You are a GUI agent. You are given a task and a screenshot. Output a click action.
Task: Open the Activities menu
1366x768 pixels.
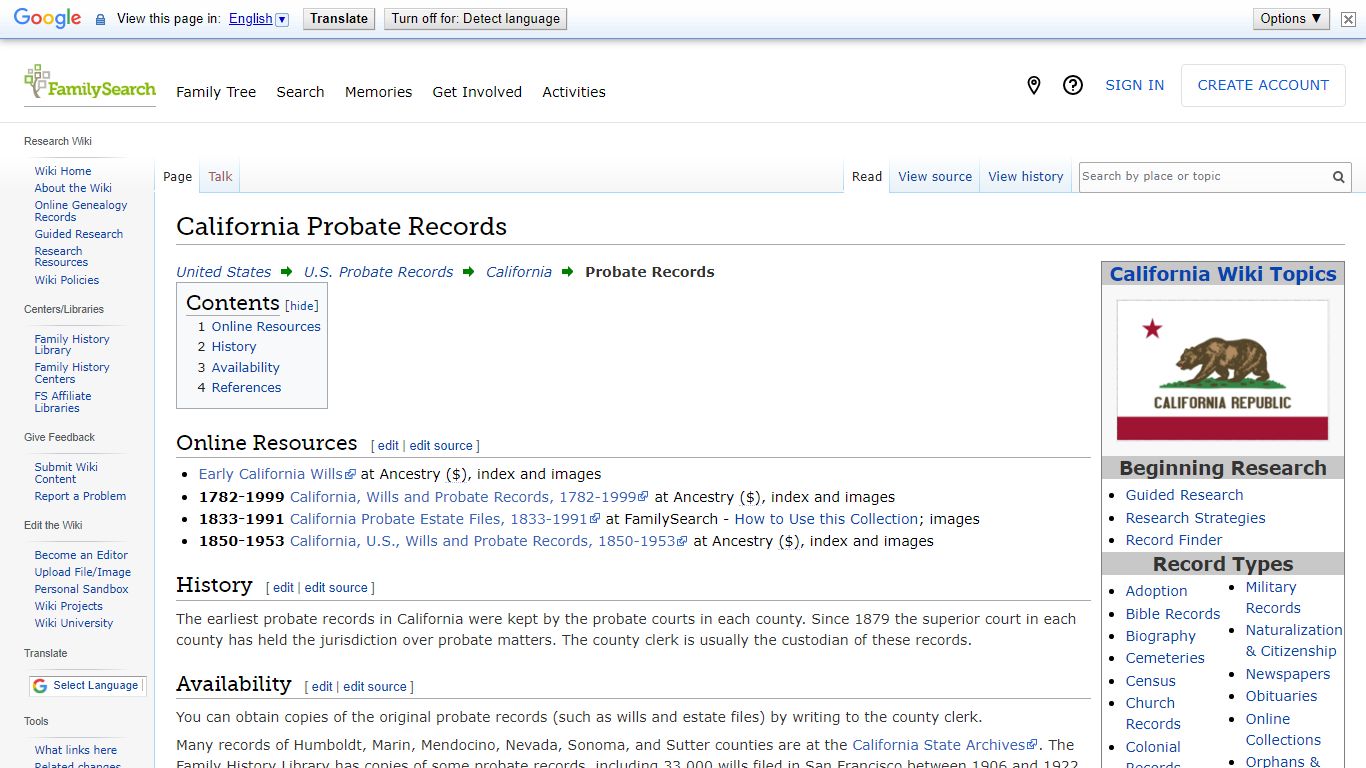point(574,92)
